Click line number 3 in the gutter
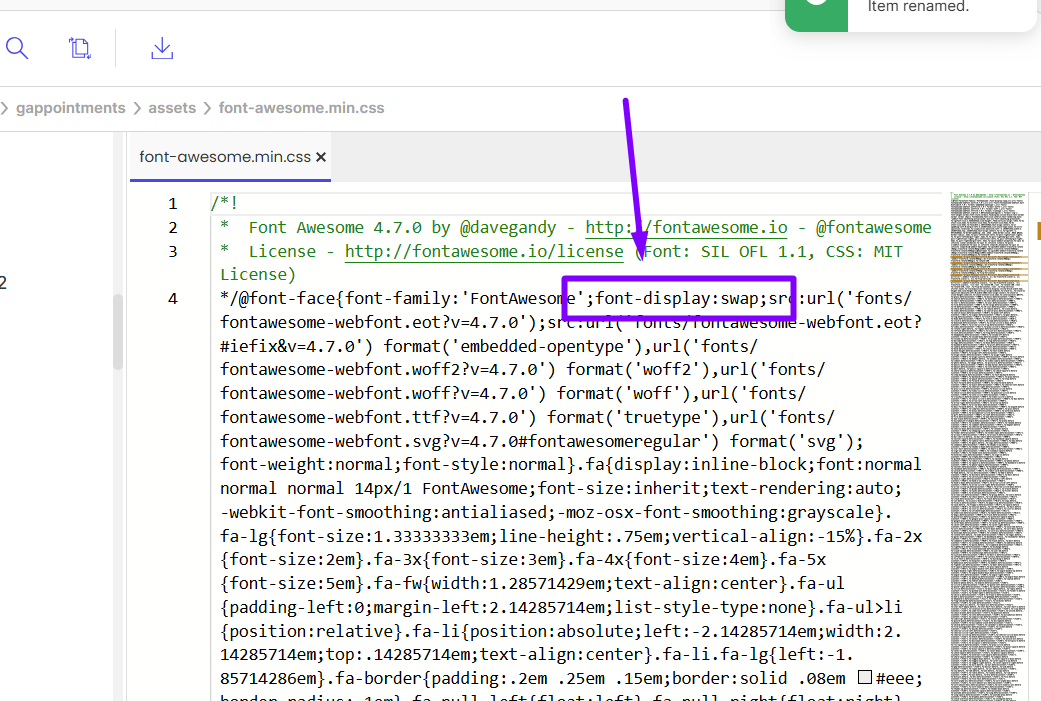 point(173,252)
